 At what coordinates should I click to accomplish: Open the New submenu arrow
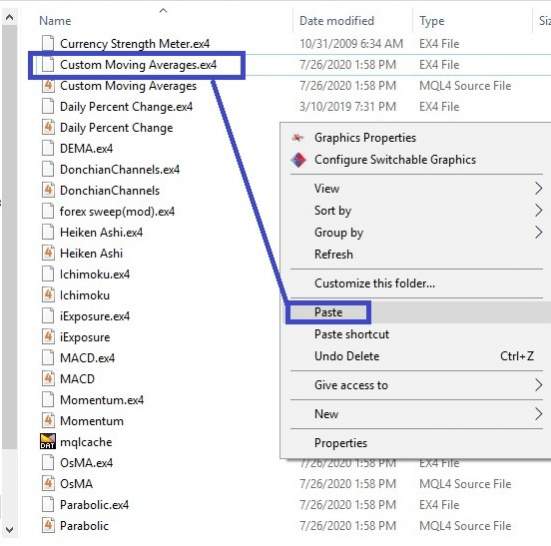tap(538, 414)
